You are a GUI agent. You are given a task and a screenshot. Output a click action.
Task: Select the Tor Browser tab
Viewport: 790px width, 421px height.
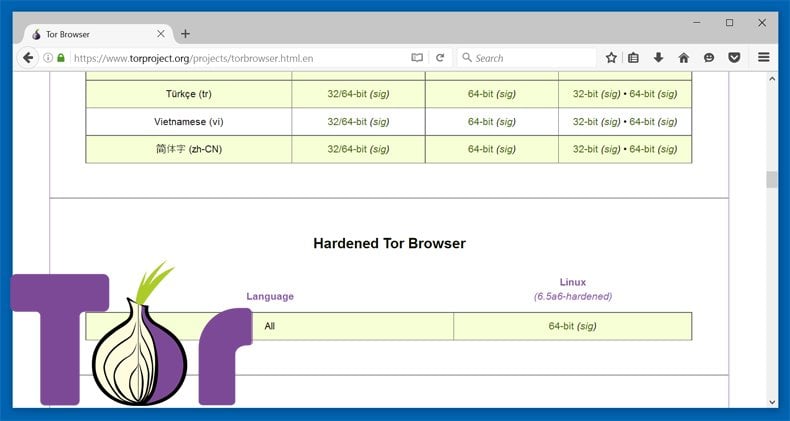pyautogui.click(x=96, y=34)
